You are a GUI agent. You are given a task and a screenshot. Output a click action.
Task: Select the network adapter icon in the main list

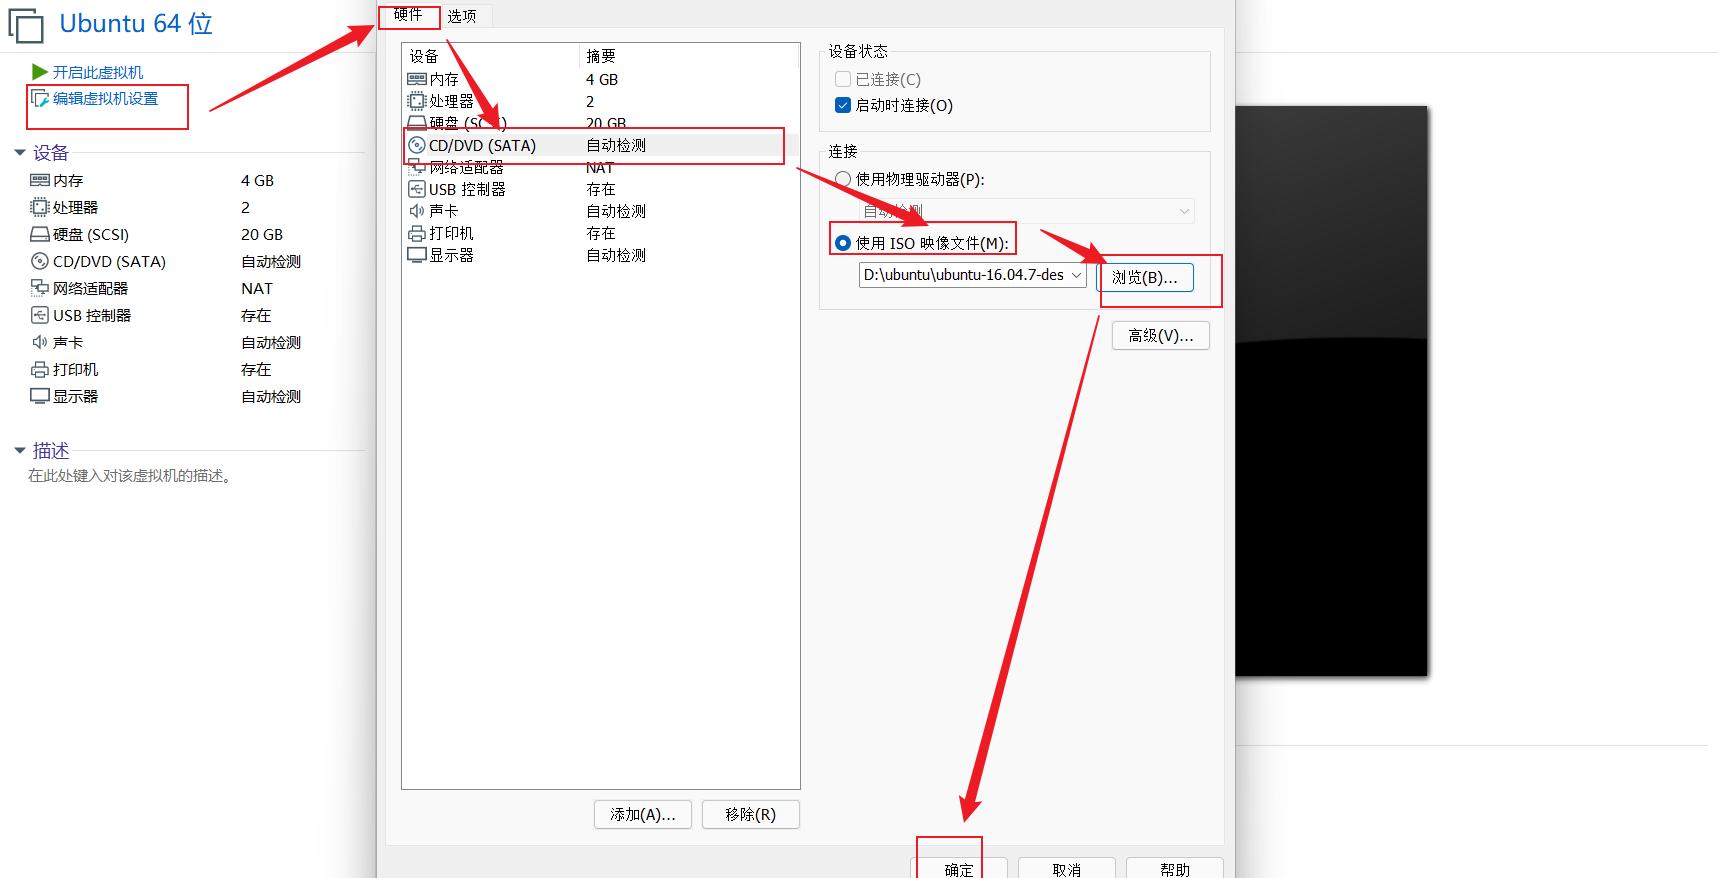tap(40, 288)
